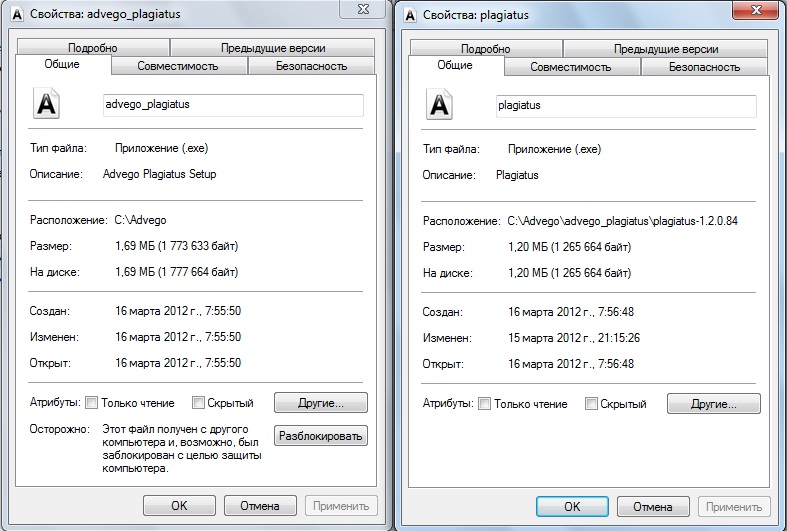Click the advego_plagiatus file icon

click(x=47, y=105)
